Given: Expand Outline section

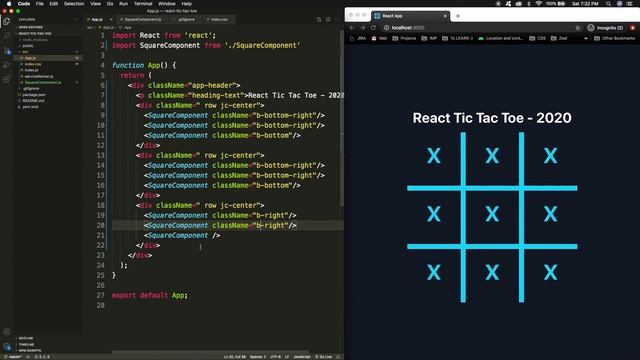Looking at the screenshot, I should pos(47,338).
